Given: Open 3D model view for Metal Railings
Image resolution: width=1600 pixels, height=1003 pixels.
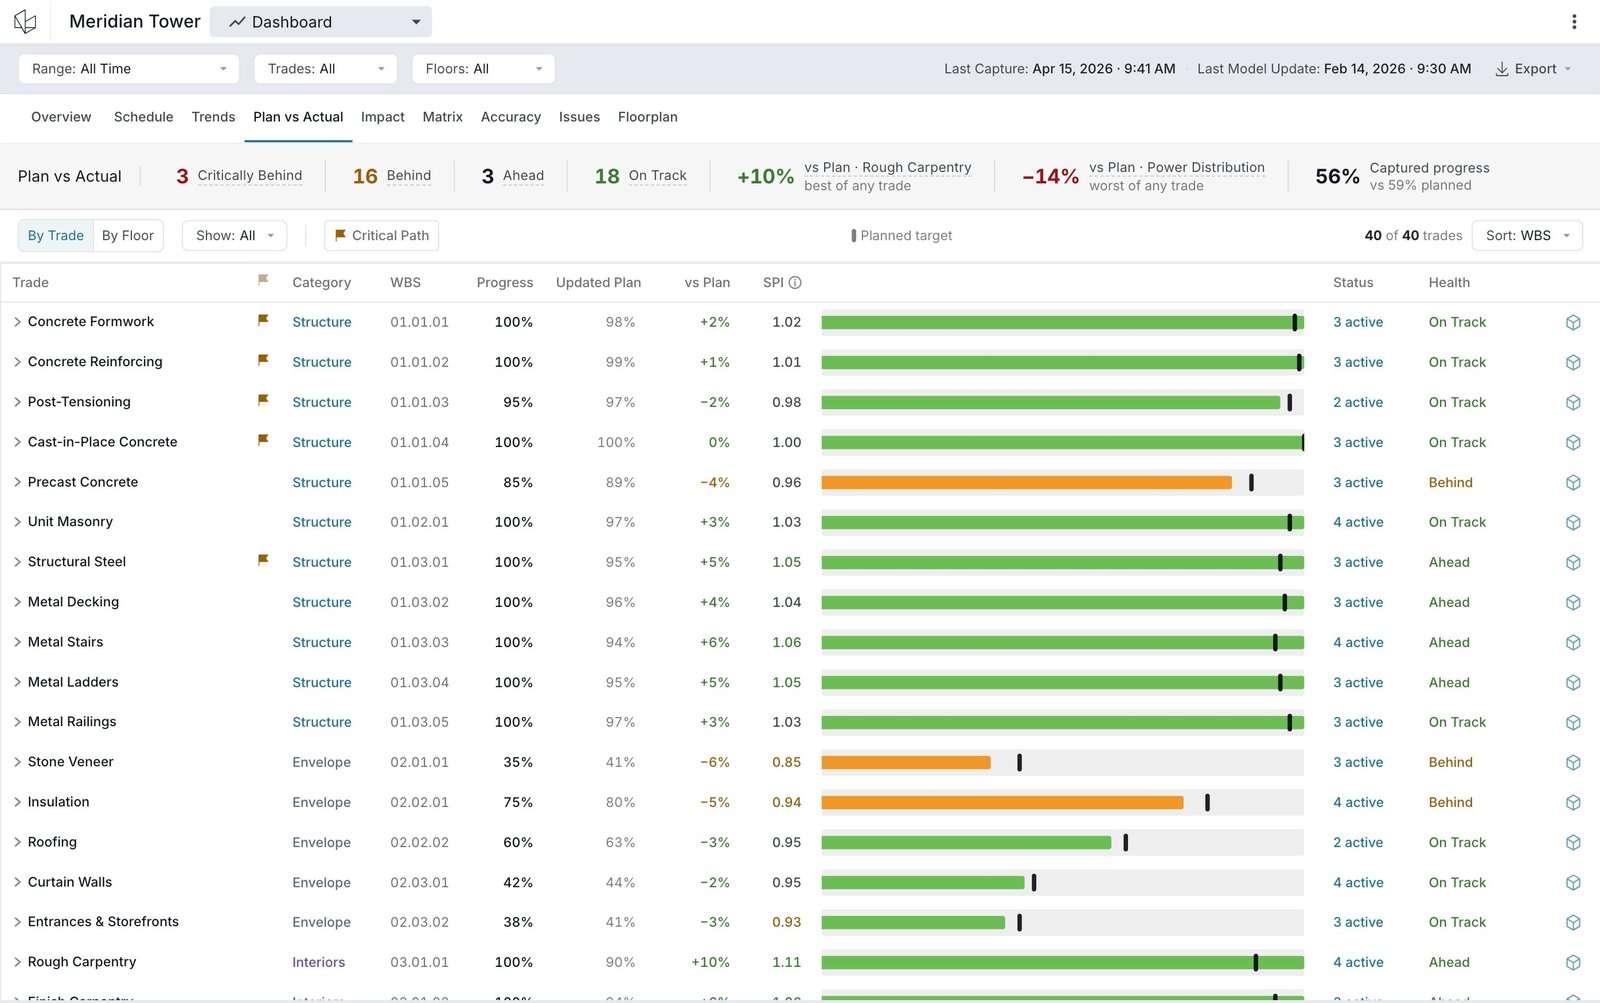Looking at the screenshot, I should tap(1573, 722).
